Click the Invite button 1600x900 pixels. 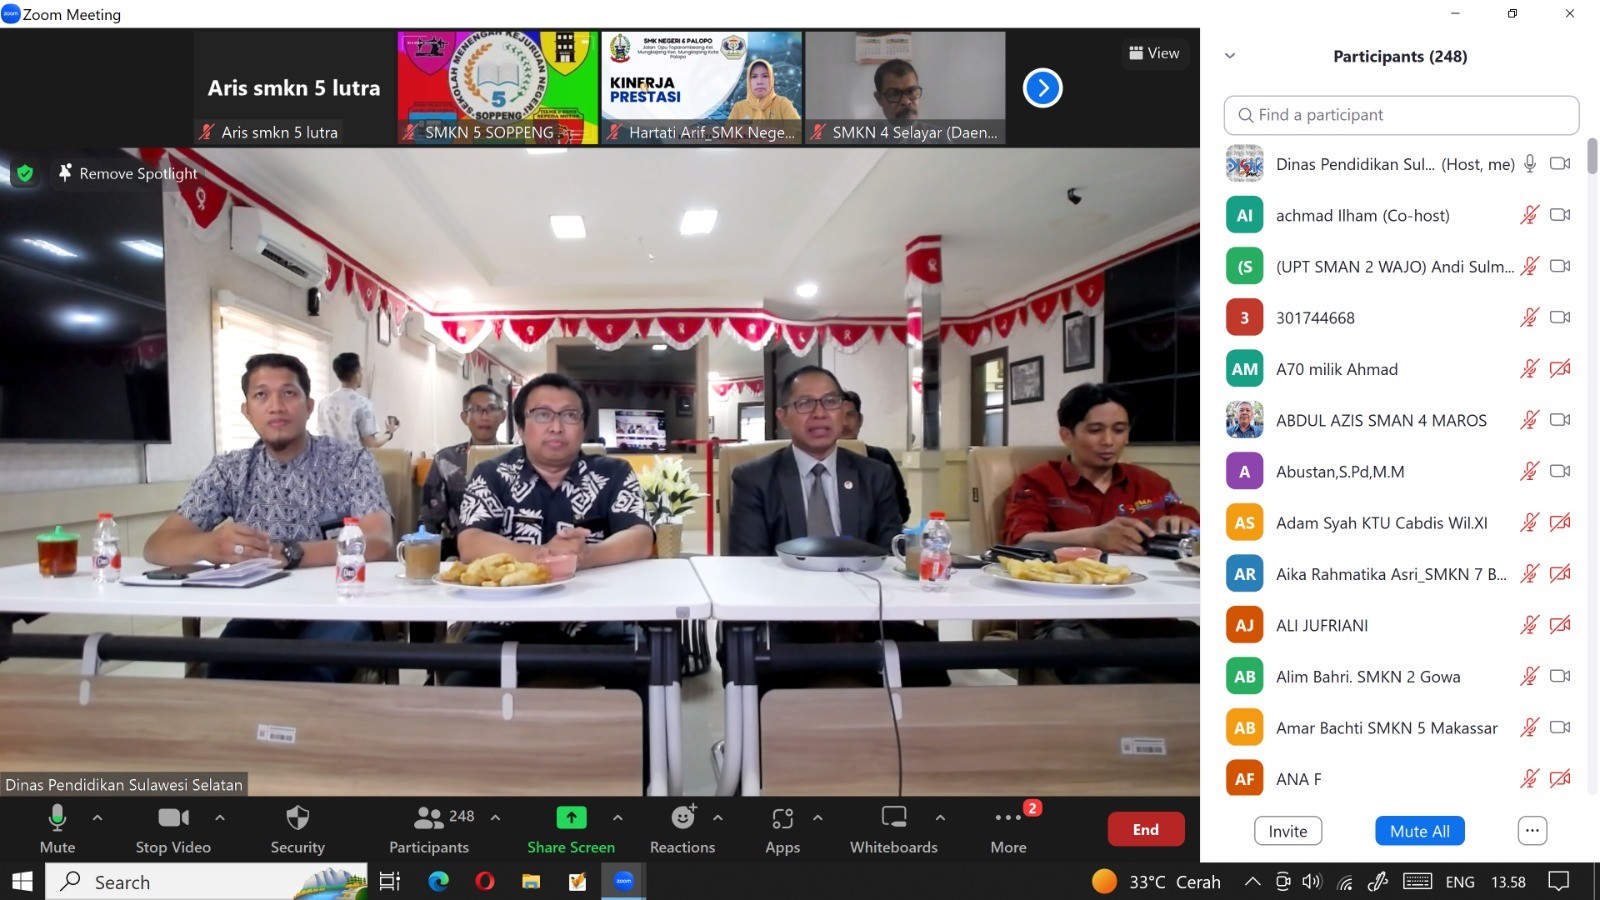[1287, 831]
